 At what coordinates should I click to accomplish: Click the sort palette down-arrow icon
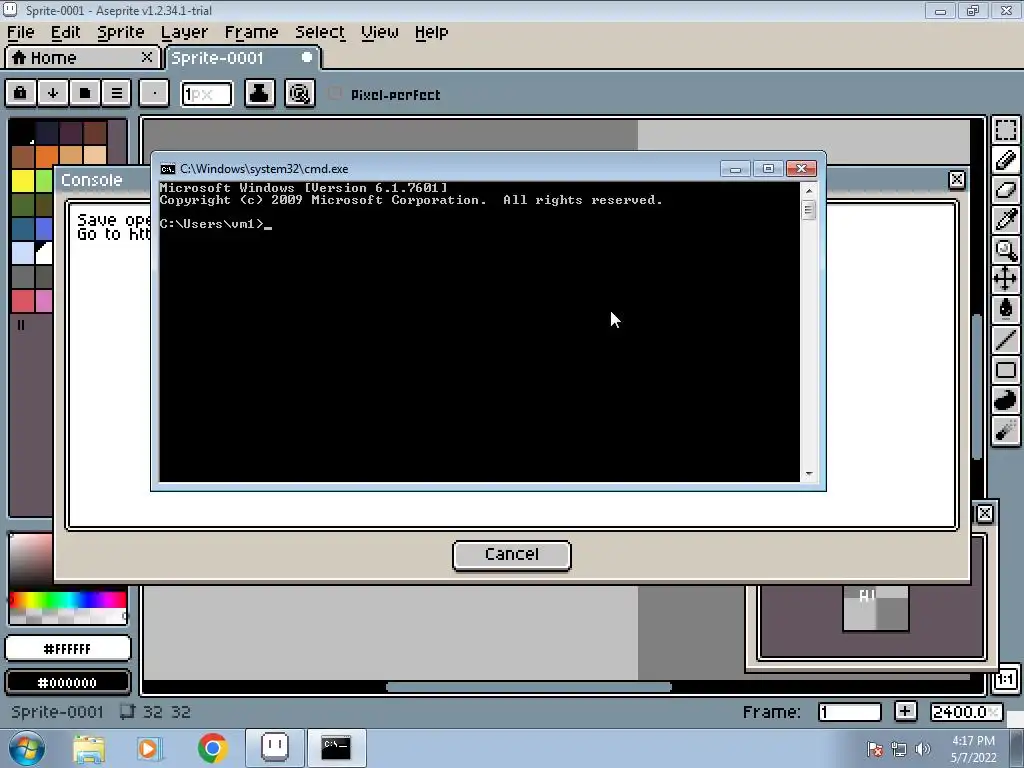[x=53, y=93]
